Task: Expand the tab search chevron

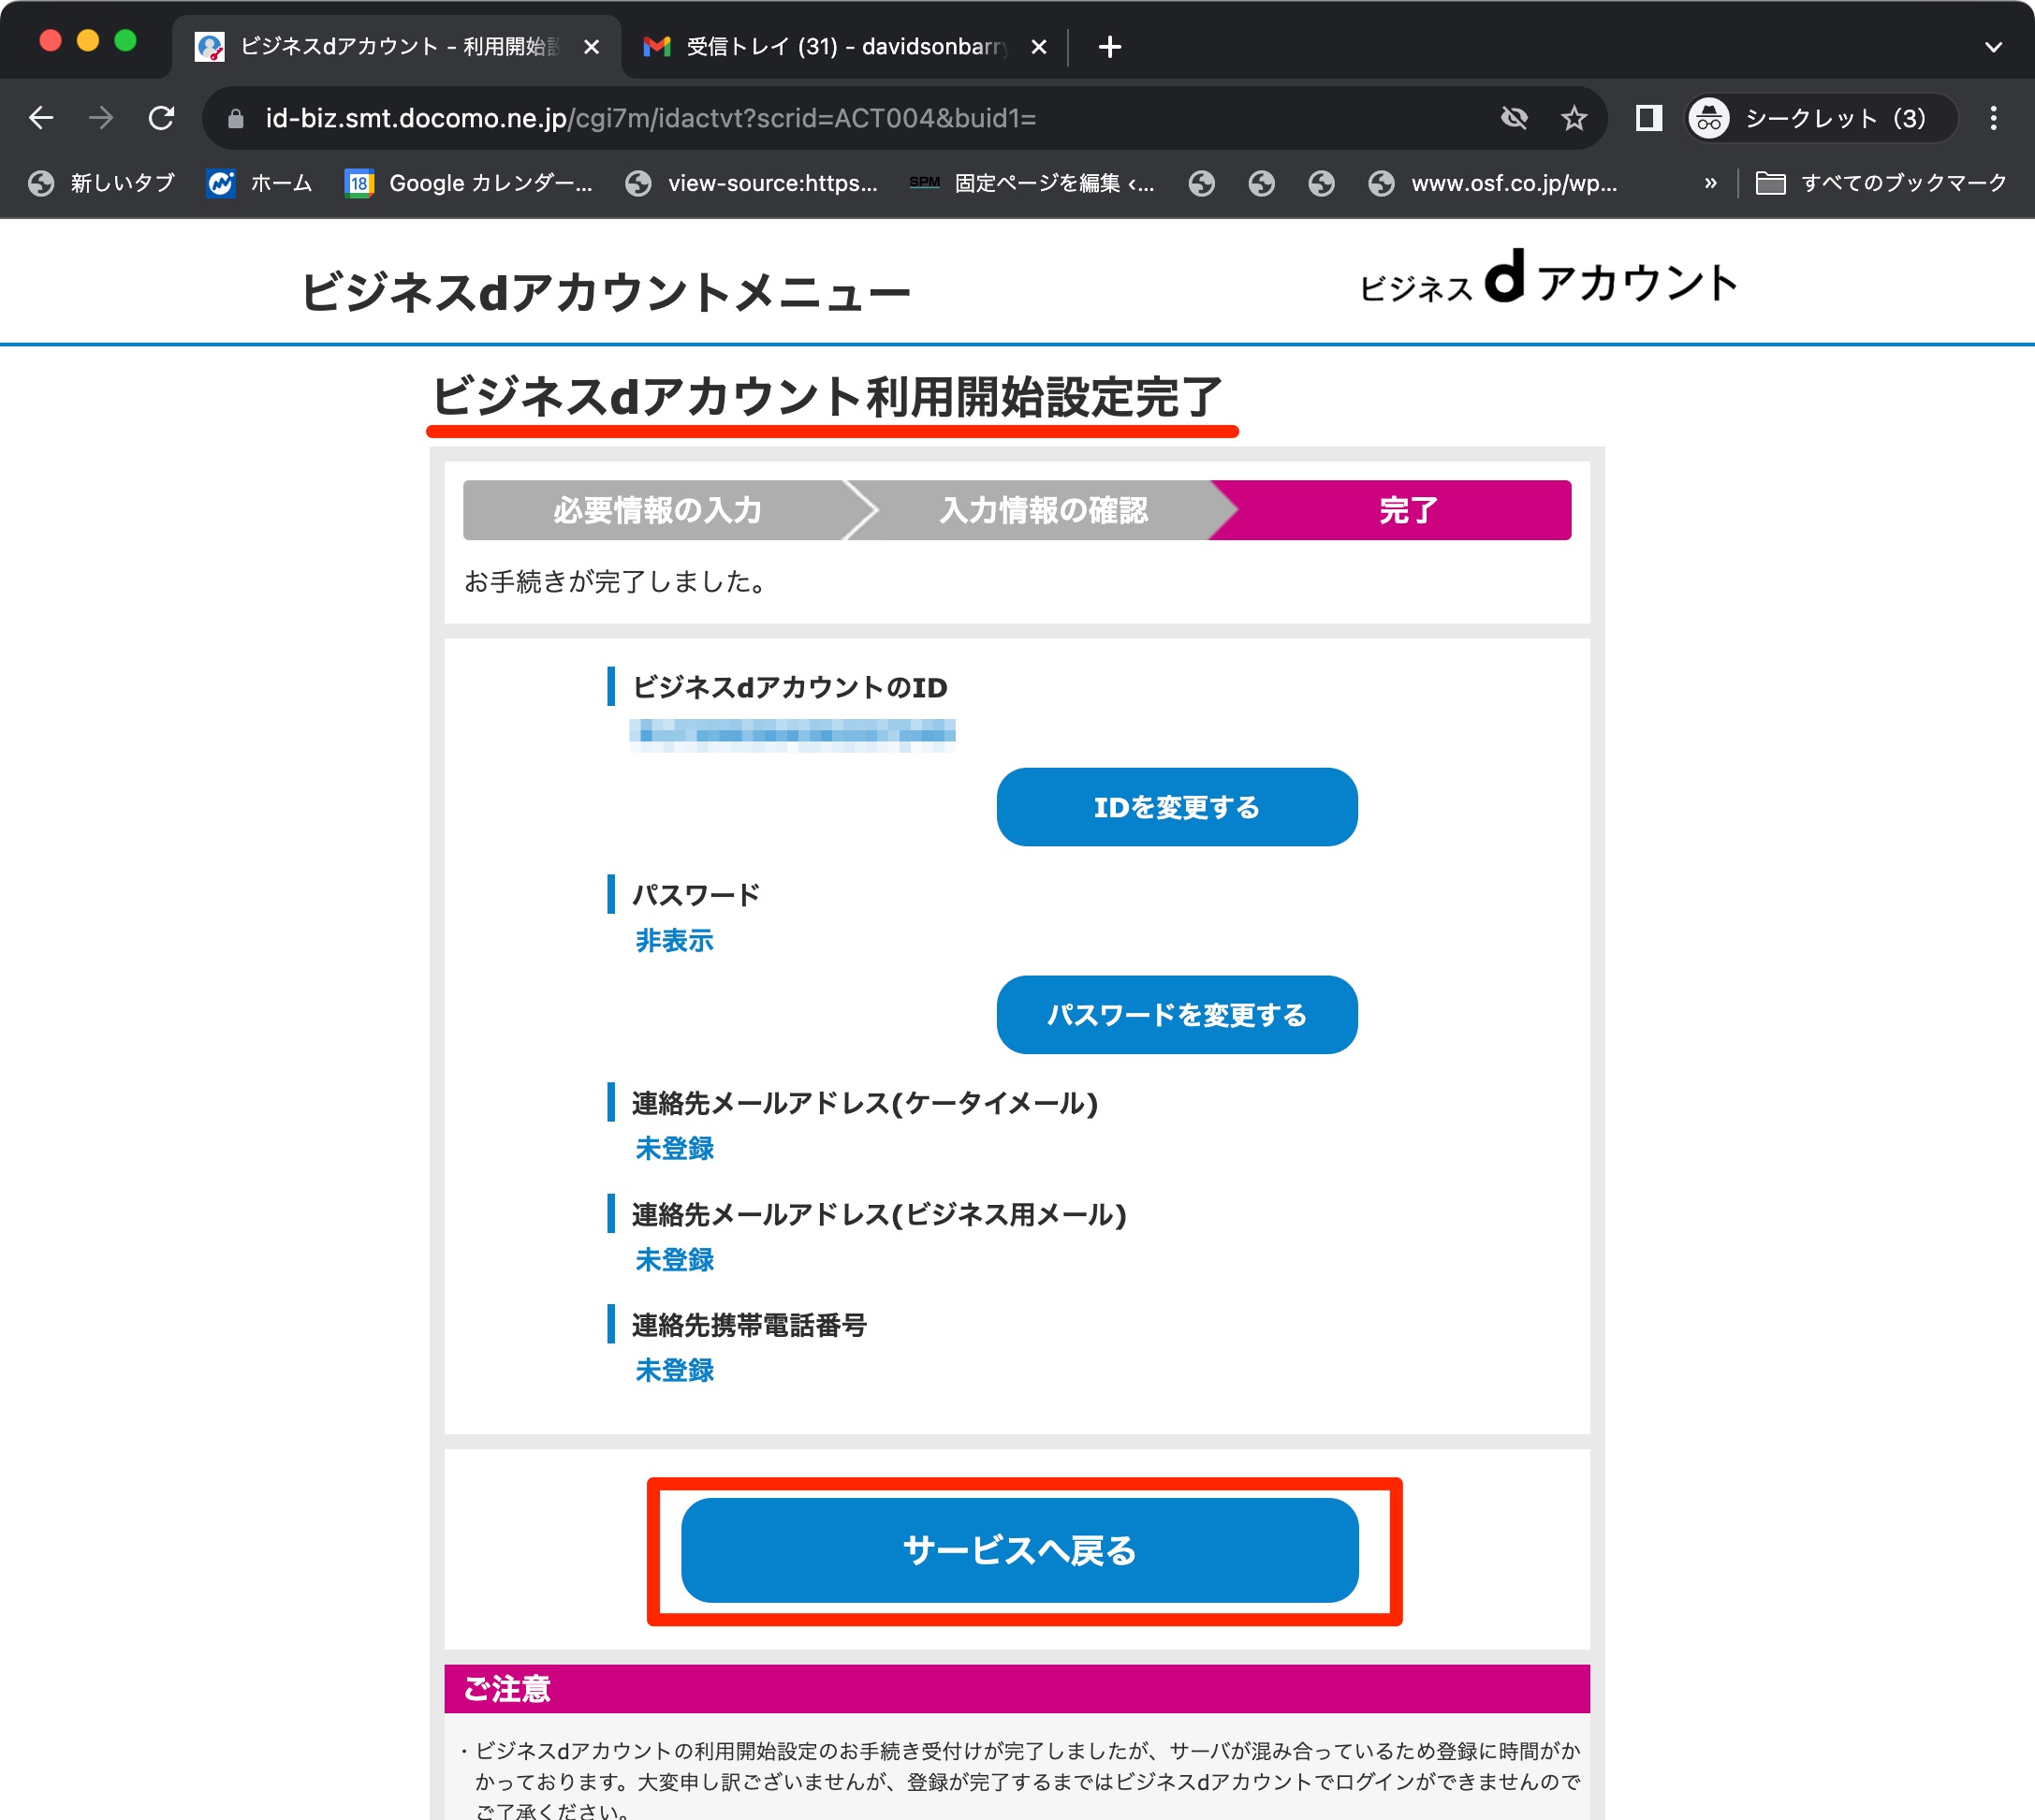Action: tap(1993, 47)
